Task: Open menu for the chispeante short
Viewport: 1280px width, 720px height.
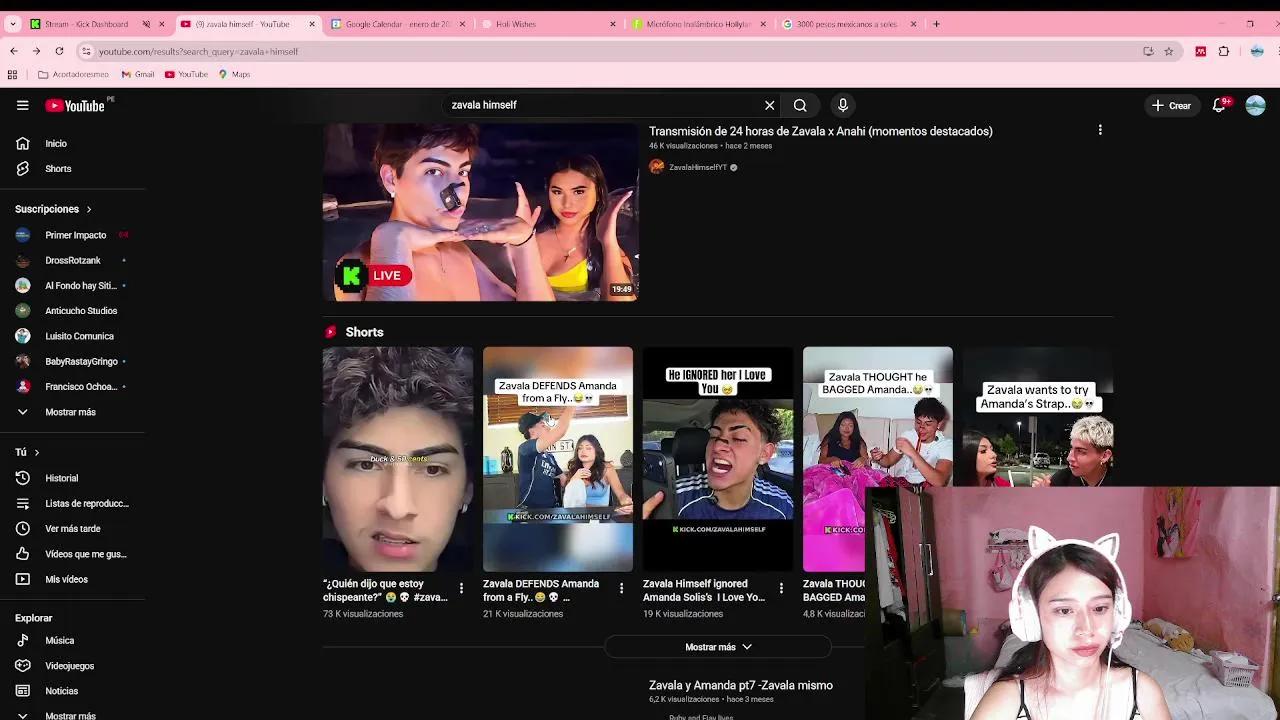Action: pos(461,588)
